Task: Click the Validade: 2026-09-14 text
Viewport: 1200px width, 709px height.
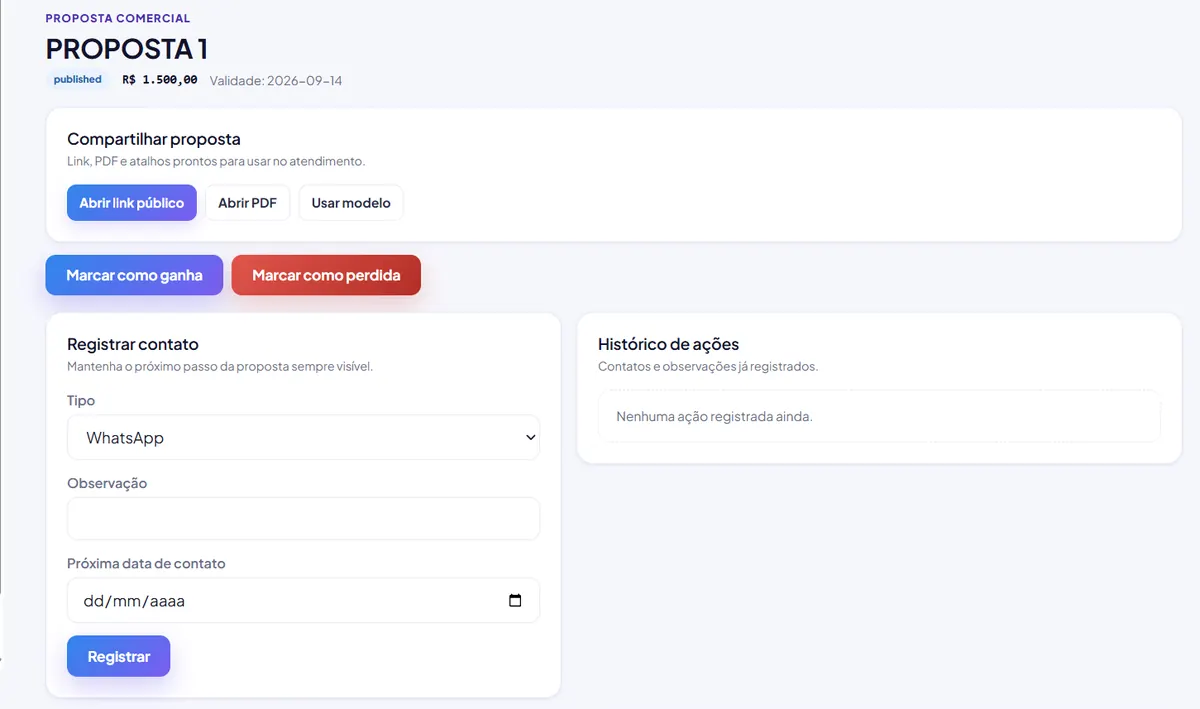Action: [x=276, y=80]
